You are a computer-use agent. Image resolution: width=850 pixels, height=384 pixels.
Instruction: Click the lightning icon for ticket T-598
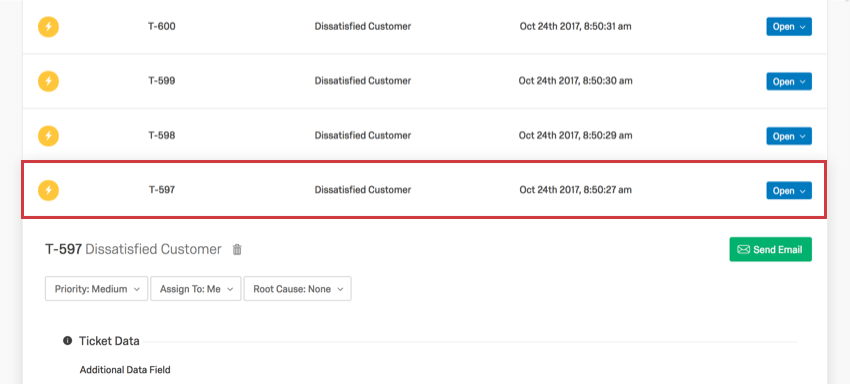tap(48, 136)
